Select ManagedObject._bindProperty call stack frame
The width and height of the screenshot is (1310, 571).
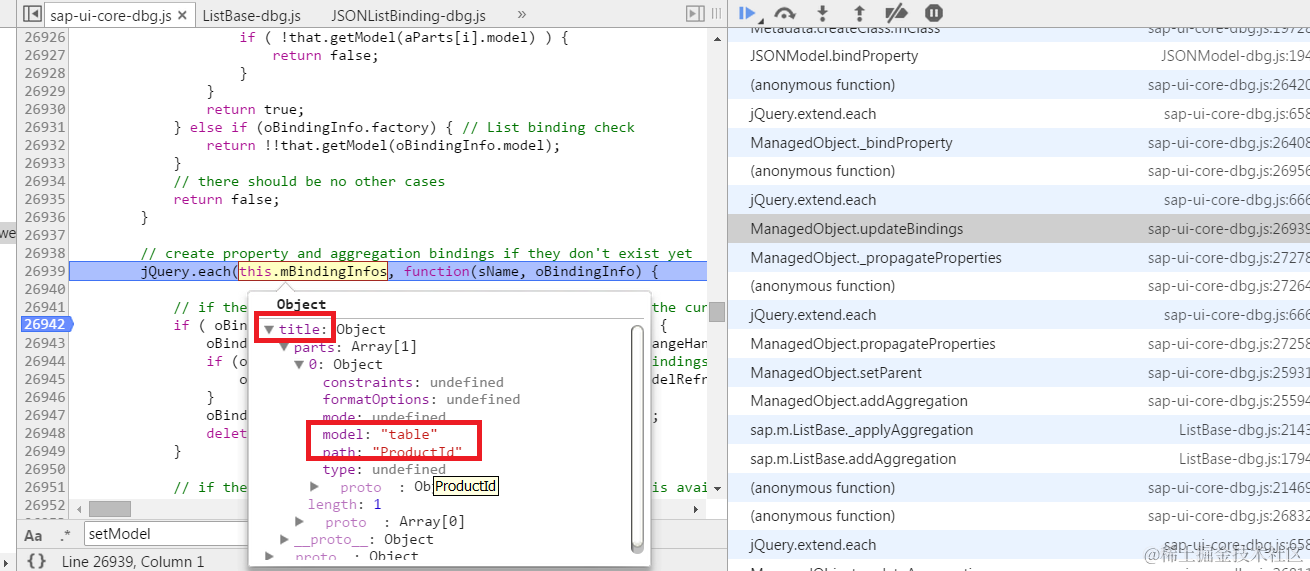[x=1019, y=143]
